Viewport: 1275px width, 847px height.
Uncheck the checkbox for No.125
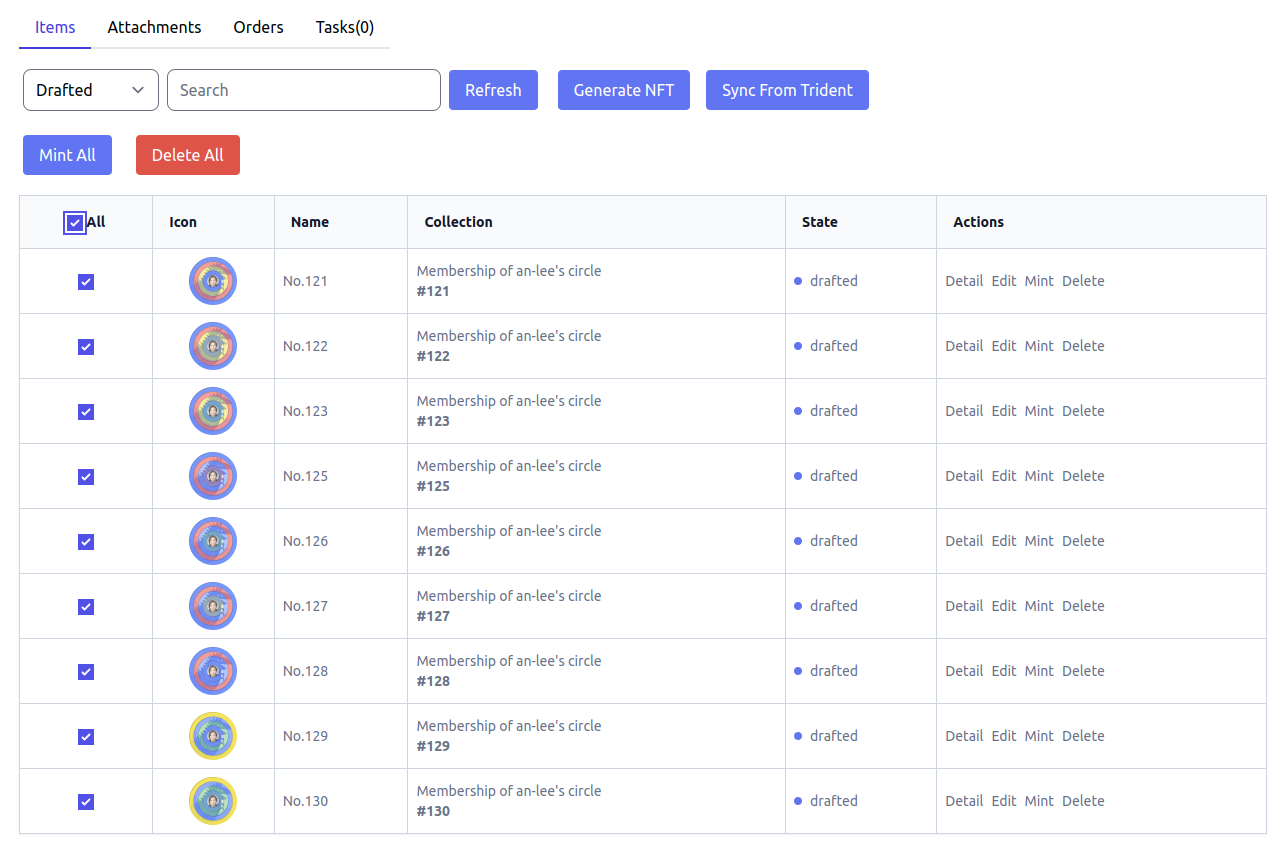coord(86,477)
